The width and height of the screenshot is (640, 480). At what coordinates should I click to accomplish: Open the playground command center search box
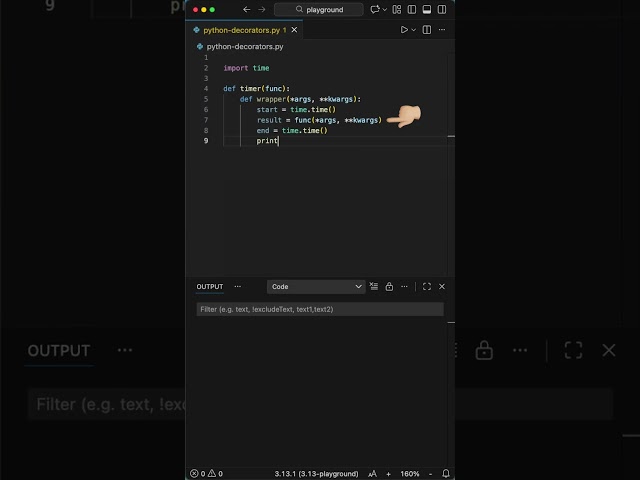coord(319,9)
